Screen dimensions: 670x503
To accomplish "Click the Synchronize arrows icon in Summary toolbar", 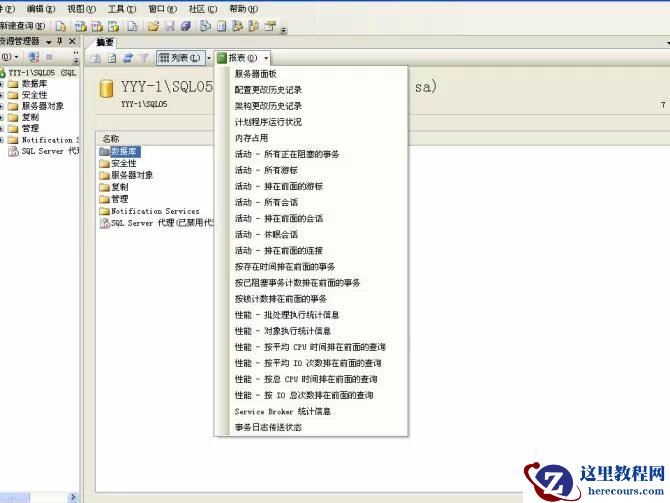I will (128, 58).
